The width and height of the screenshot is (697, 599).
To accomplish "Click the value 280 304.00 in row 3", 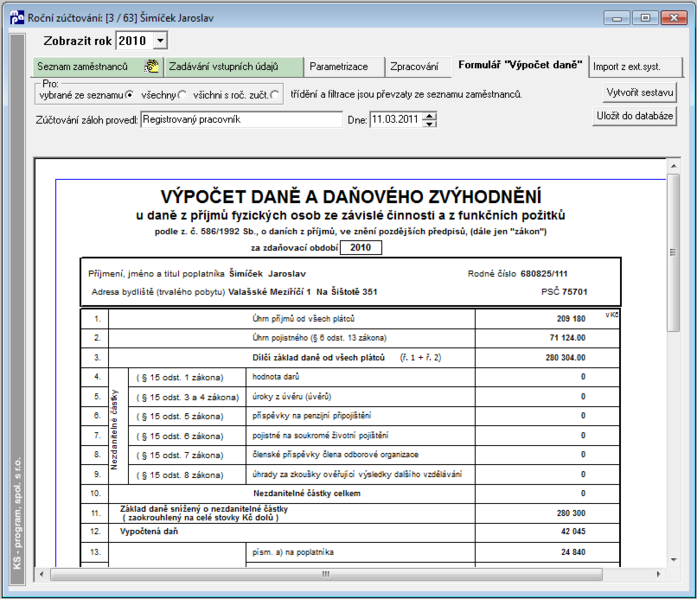I will 565,357.
